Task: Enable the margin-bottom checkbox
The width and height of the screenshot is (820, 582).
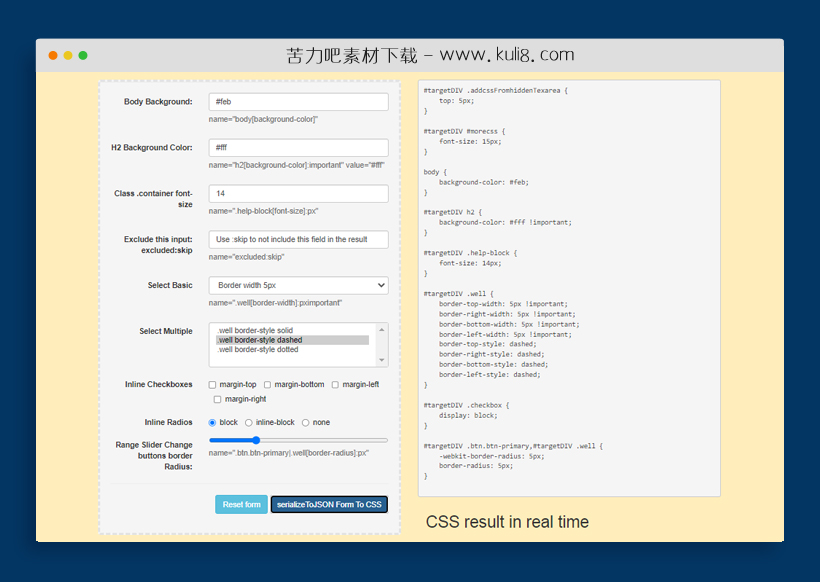Action: tap(268, 385)
